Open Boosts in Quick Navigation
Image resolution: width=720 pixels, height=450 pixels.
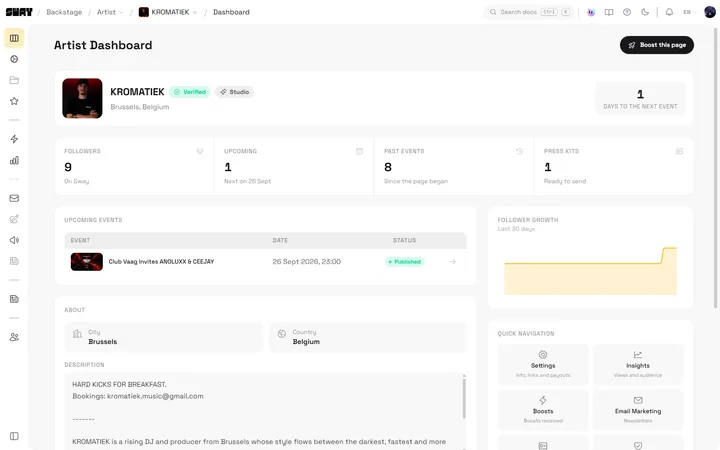coord(543,410)
